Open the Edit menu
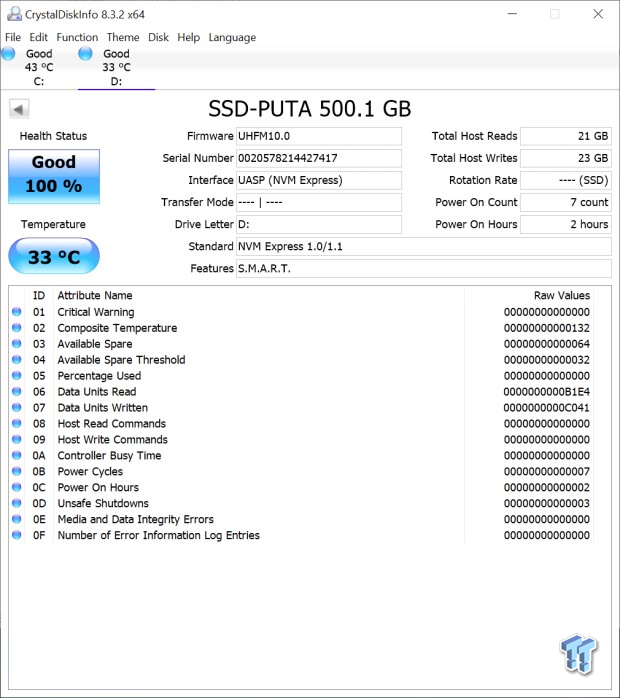Screen dimensions: 620x698 click(x=39, y=37)
